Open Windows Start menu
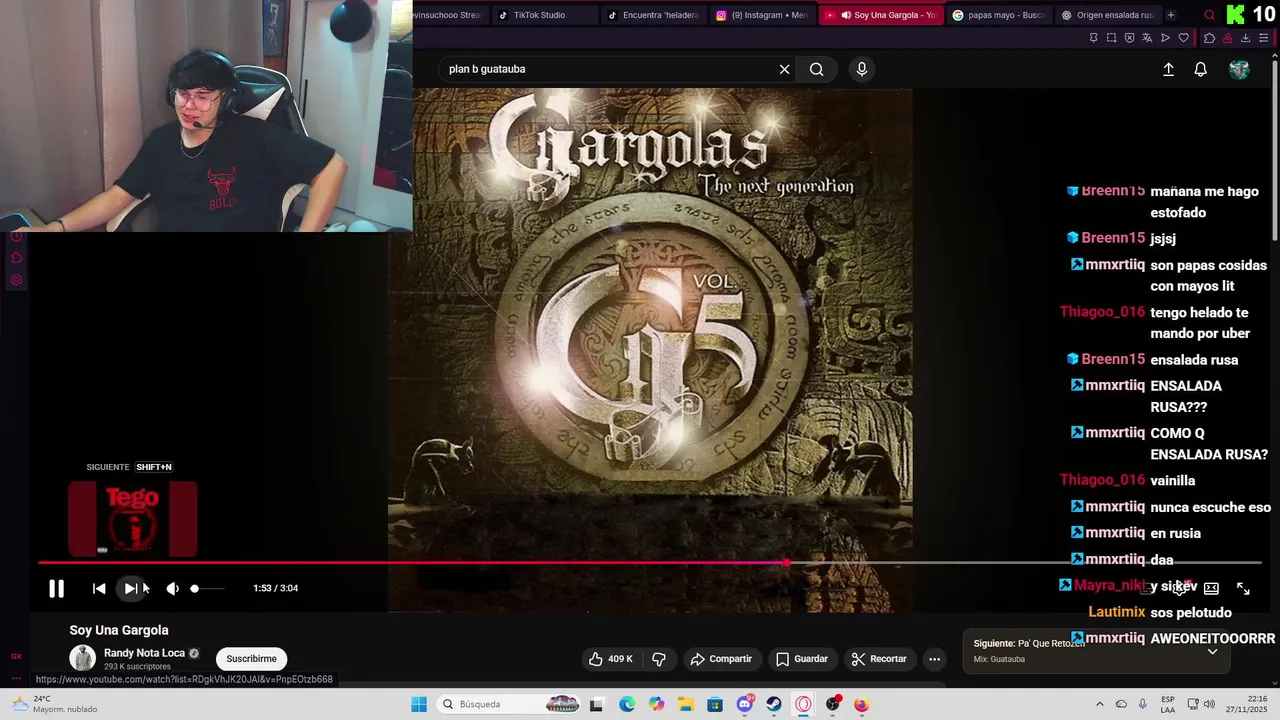 click(x=419, y=704)
